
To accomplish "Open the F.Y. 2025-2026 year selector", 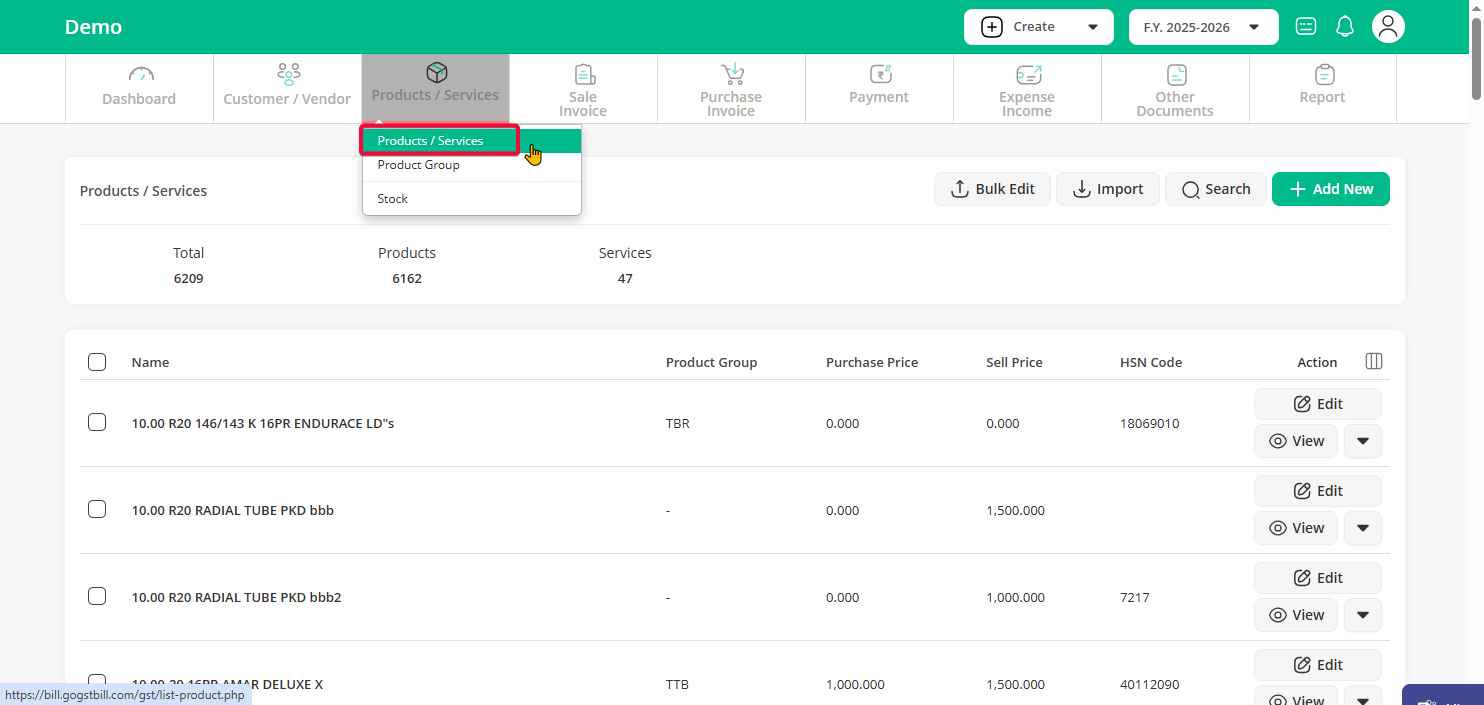I will pyautogui.click(x=1203, y=27).
